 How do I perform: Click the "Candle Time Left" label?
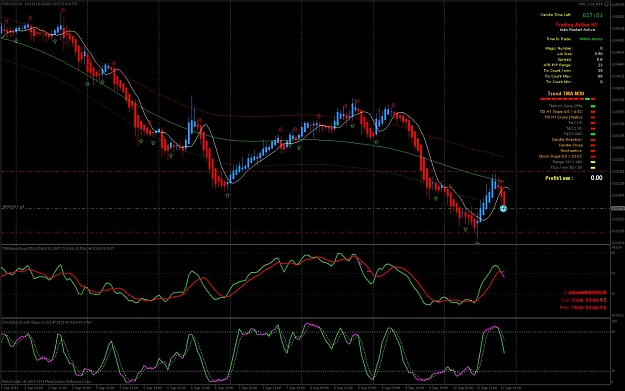tap(555, 15)
